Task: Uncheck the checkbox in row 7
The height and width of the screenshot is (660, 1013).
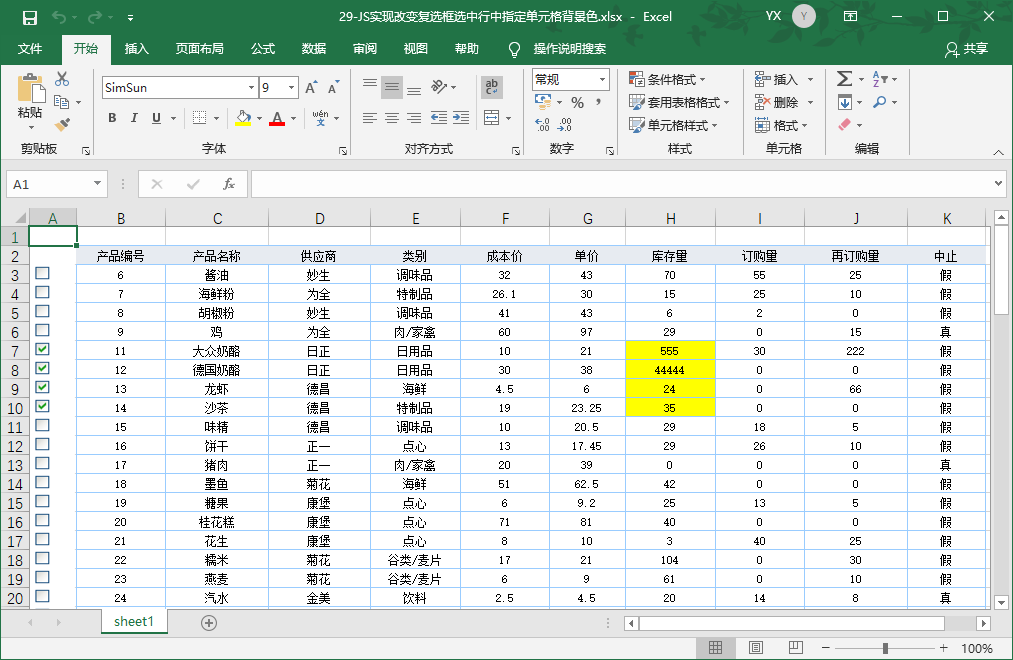Action: point(42,350)
